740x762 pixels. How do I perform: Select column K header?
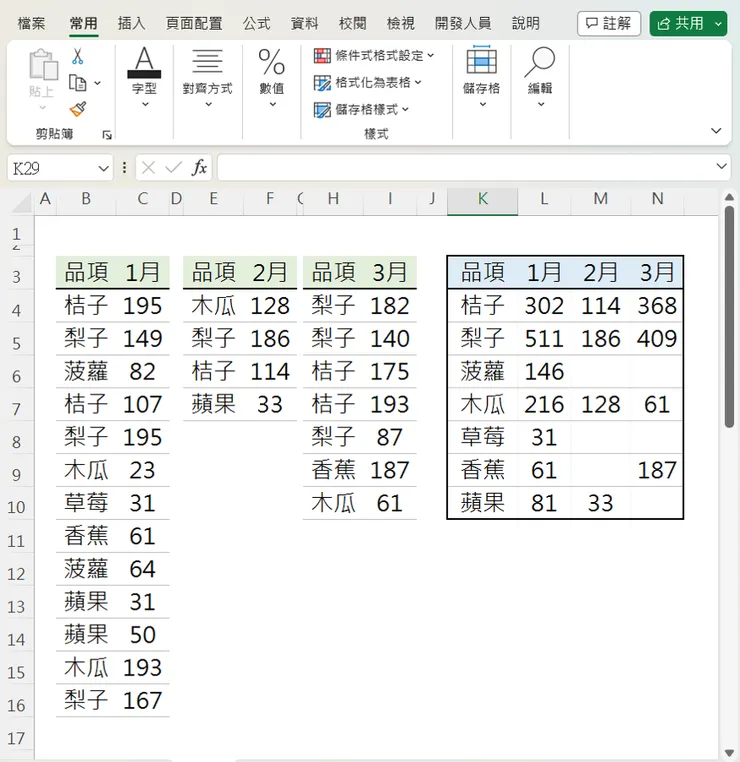click(482, 199)
